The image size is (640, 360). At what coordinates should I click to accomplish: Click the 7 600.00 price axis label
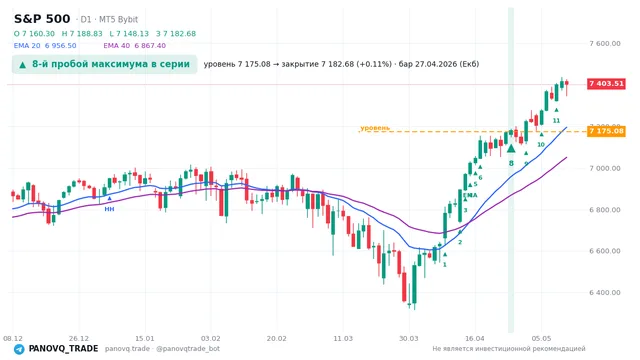tap(605, 44)
